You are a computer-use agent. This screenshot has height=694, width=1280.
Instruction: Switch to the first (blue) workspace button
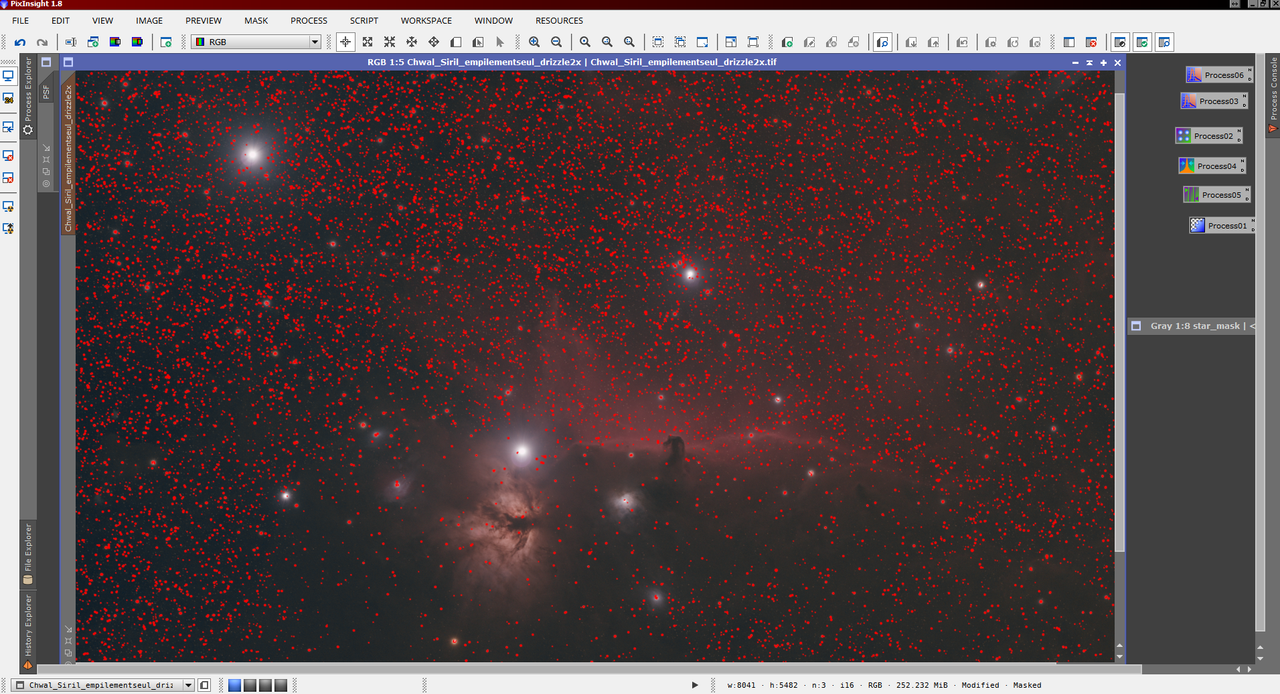pos(235,685)
